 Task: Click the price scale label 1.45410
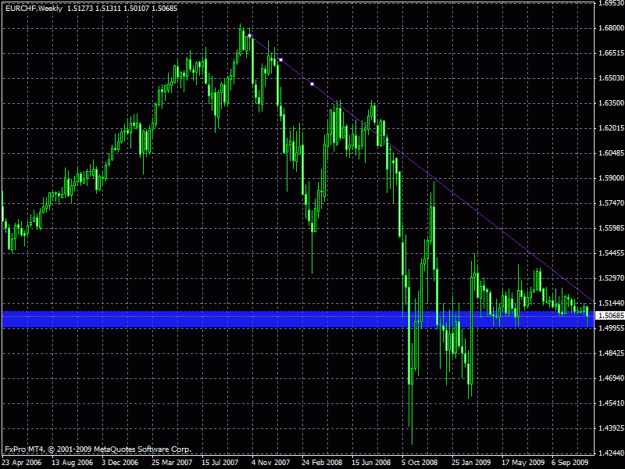pyautogui.click(x=611, y=403)
